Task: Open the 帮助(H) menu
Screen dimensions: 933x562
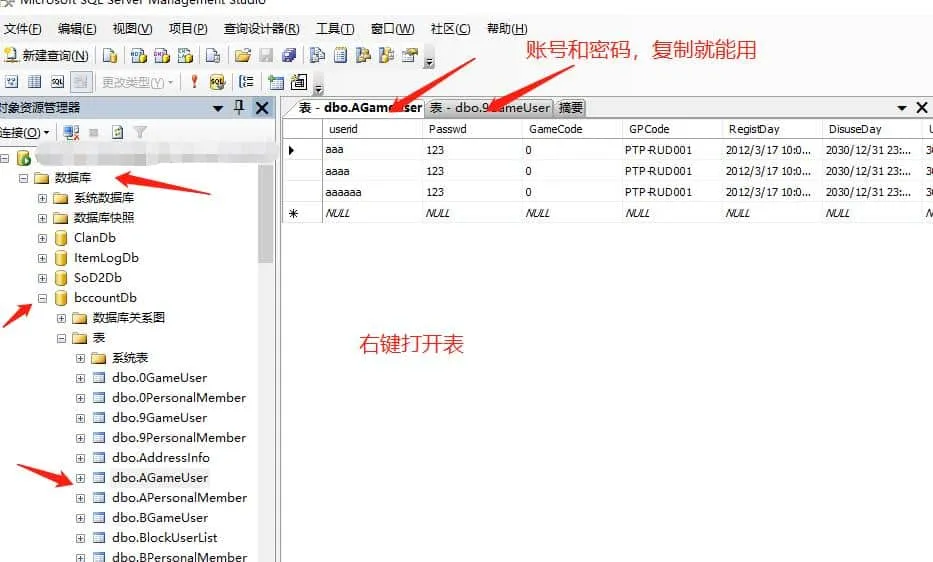Action: point(507,29)
